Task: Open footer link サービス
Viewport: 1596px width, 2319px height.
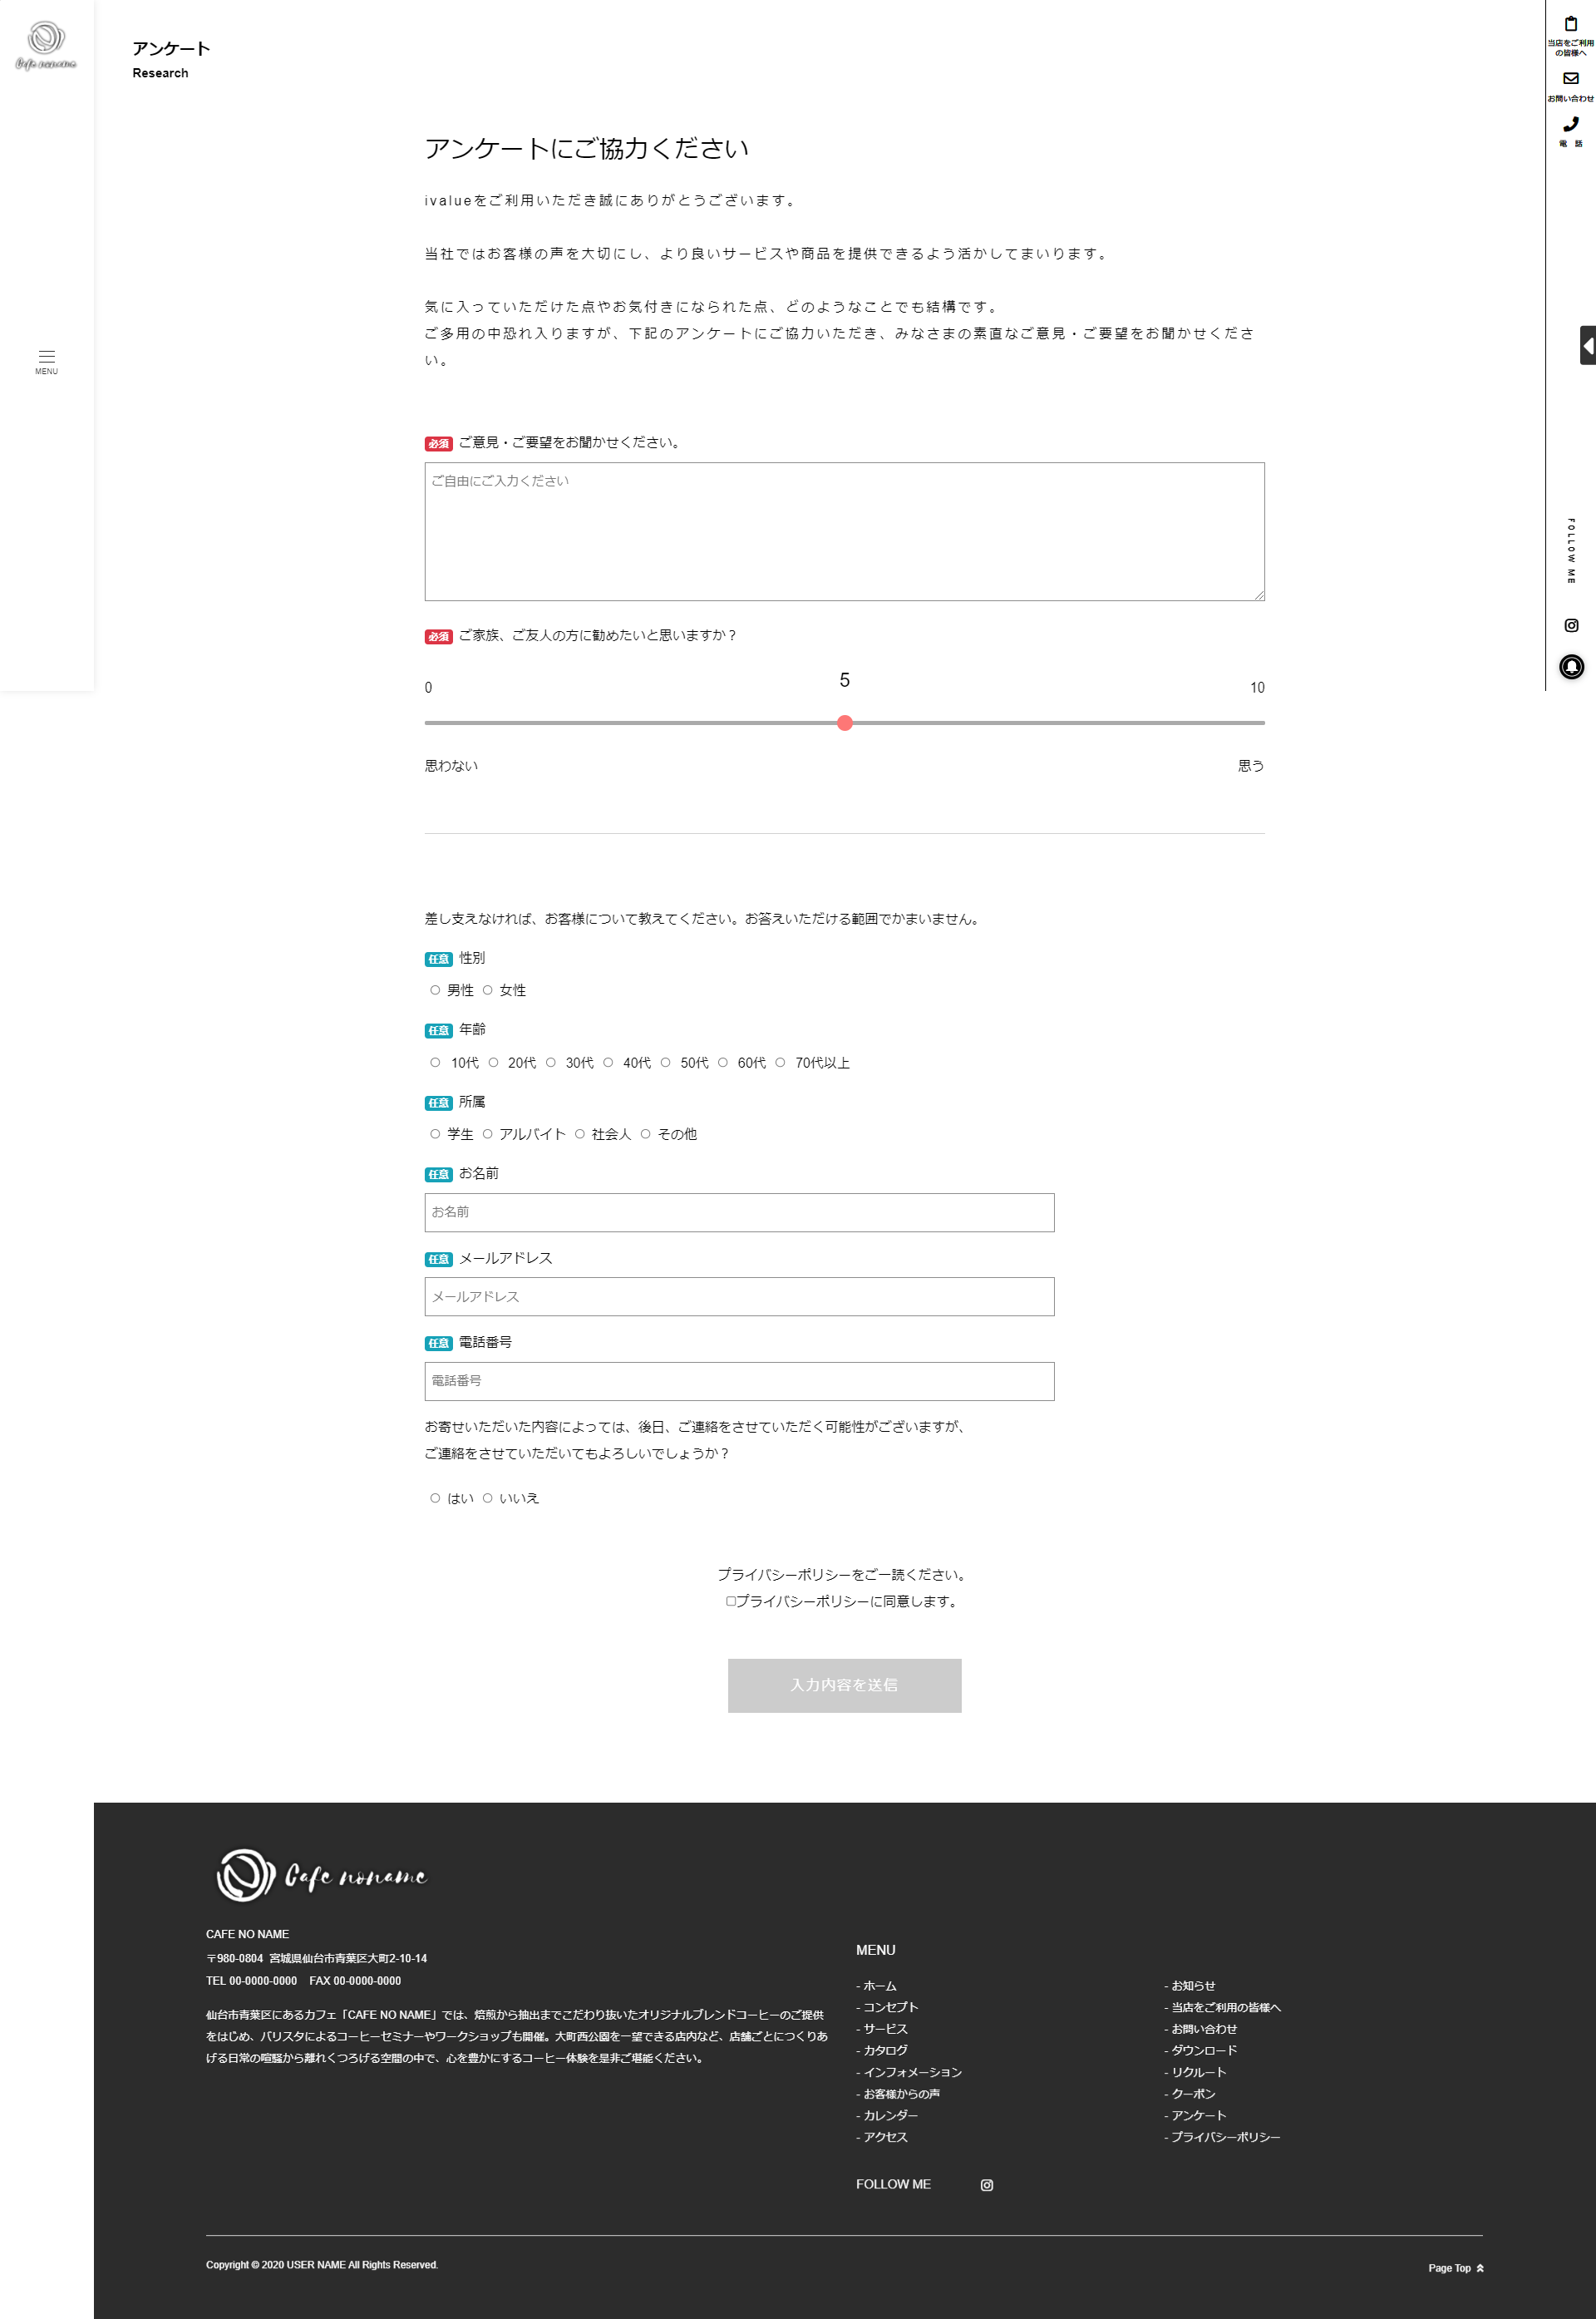Action: [x=882, y=2028]
